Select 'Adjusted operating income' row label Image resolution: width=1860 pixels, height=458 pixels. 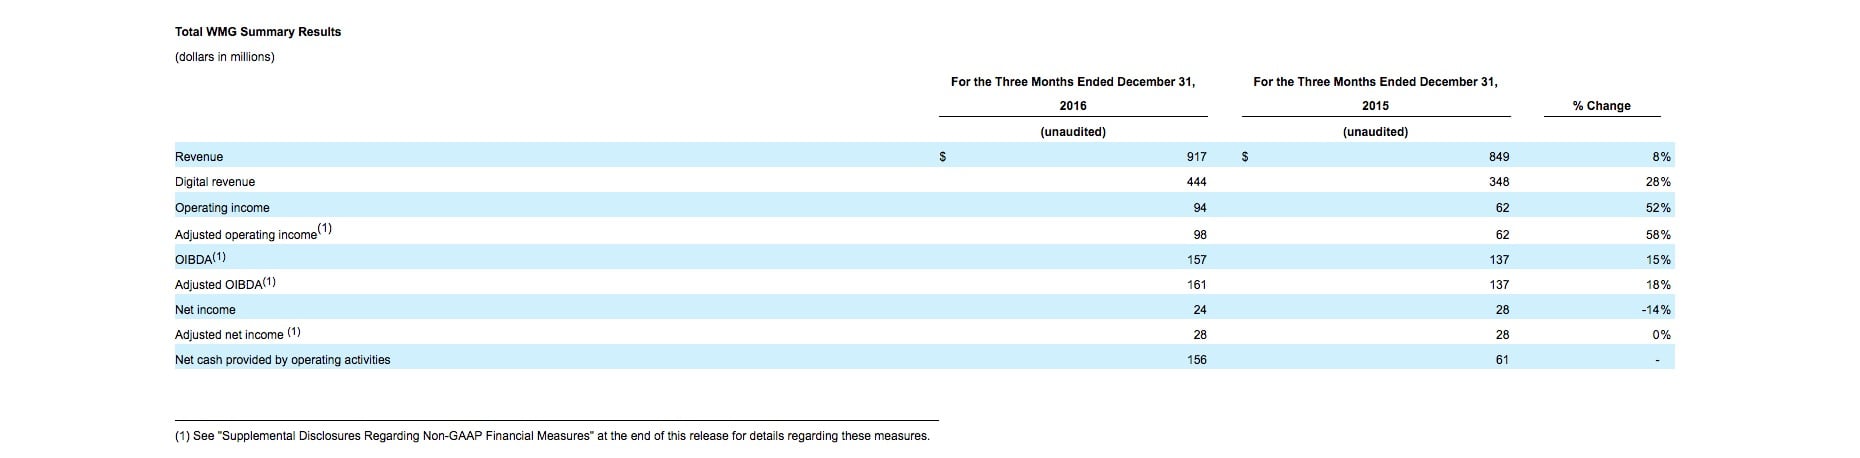(x=253, y=233)
